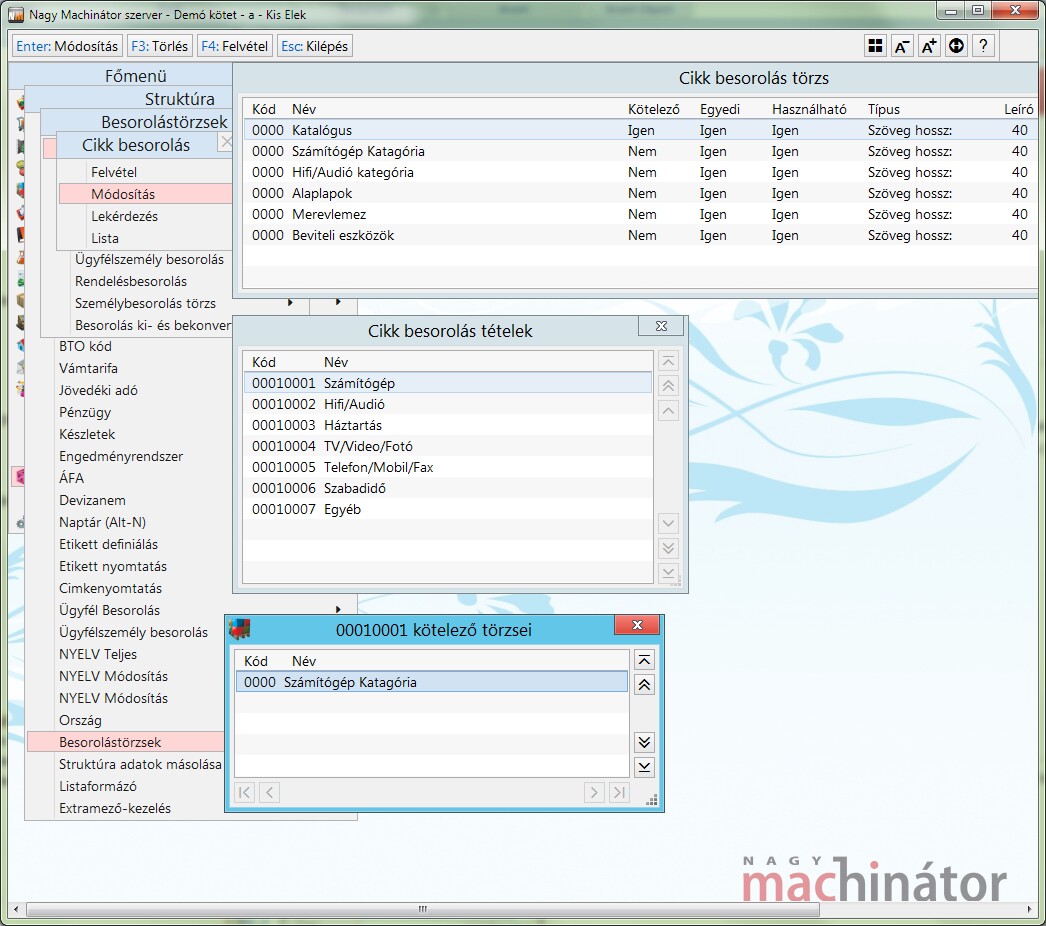Click Esc: Kilépés to exit

[x=315, y=46]
